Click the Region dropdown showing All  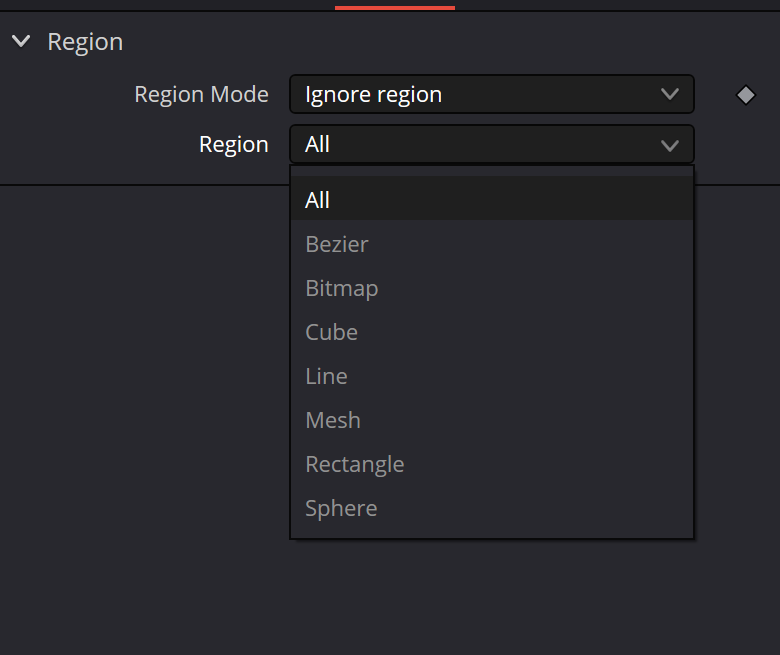pos(491,145)
